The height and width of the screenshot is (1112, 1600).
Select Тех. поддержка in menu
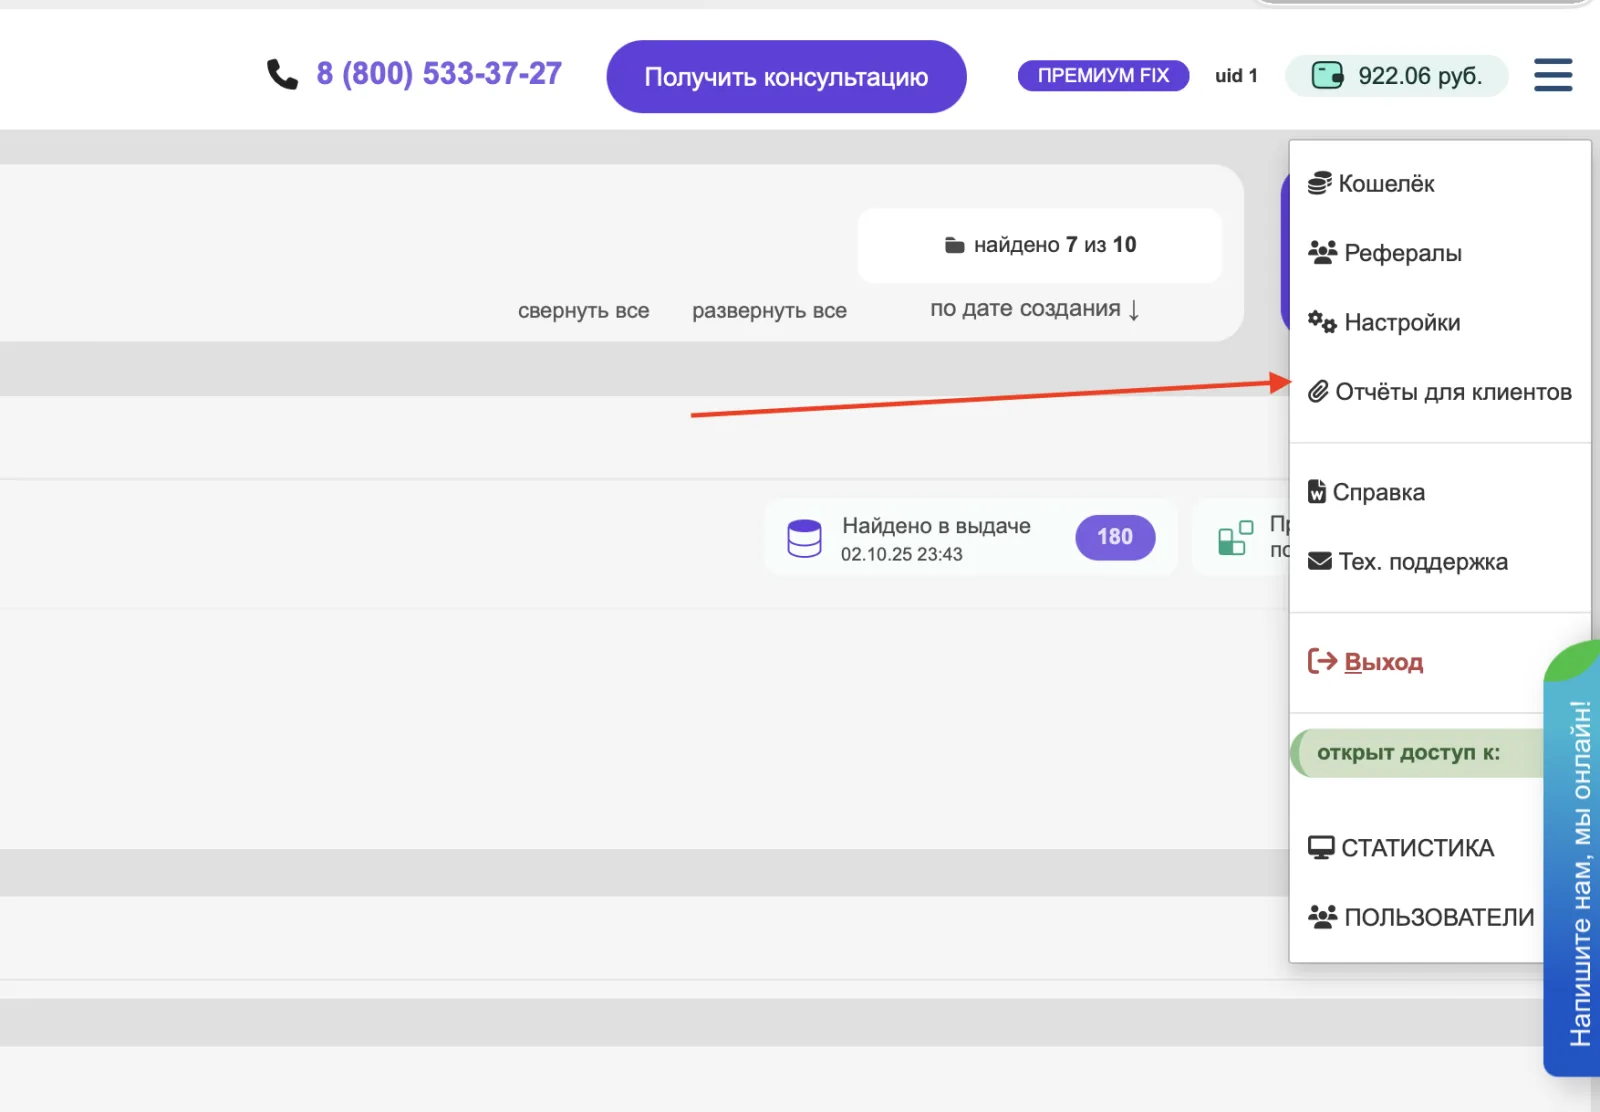(1407, 562)
